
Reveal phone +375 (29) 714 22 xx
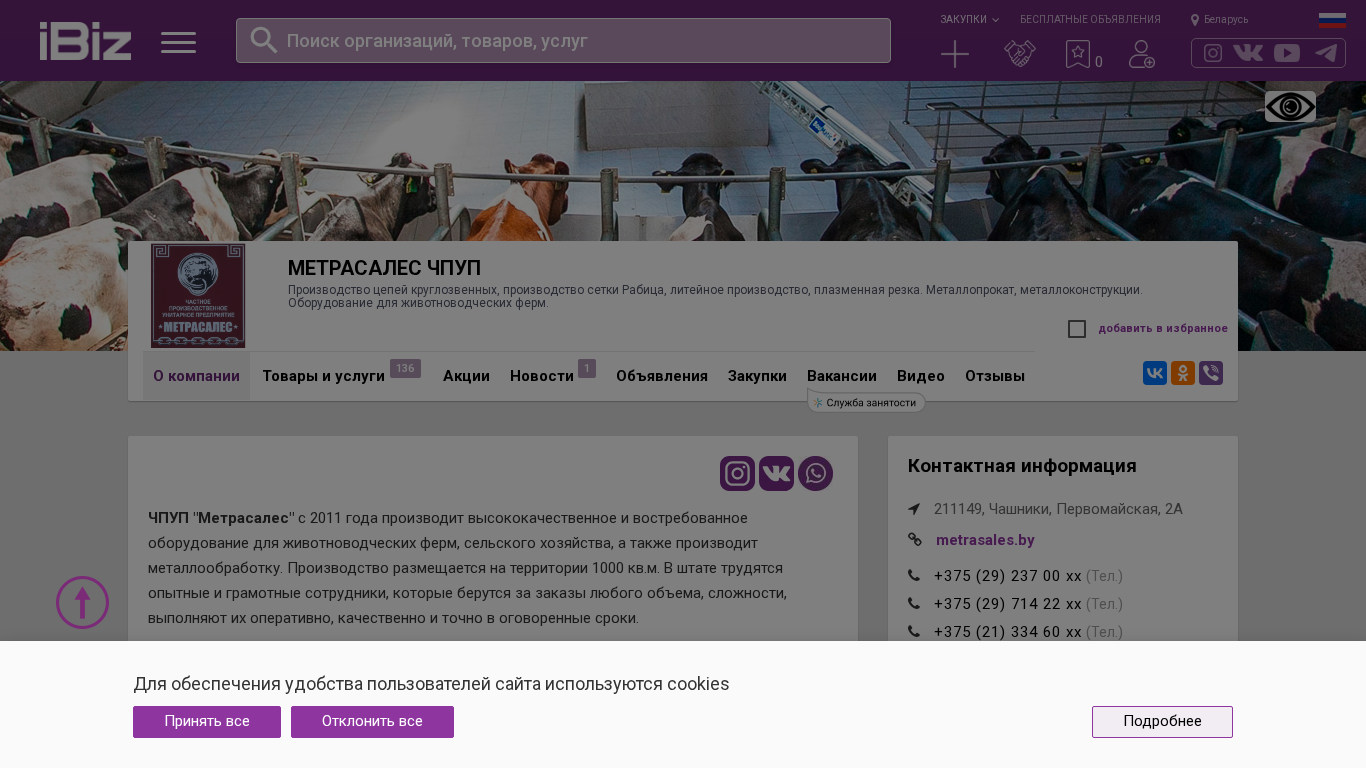(x=1008, y=604)
